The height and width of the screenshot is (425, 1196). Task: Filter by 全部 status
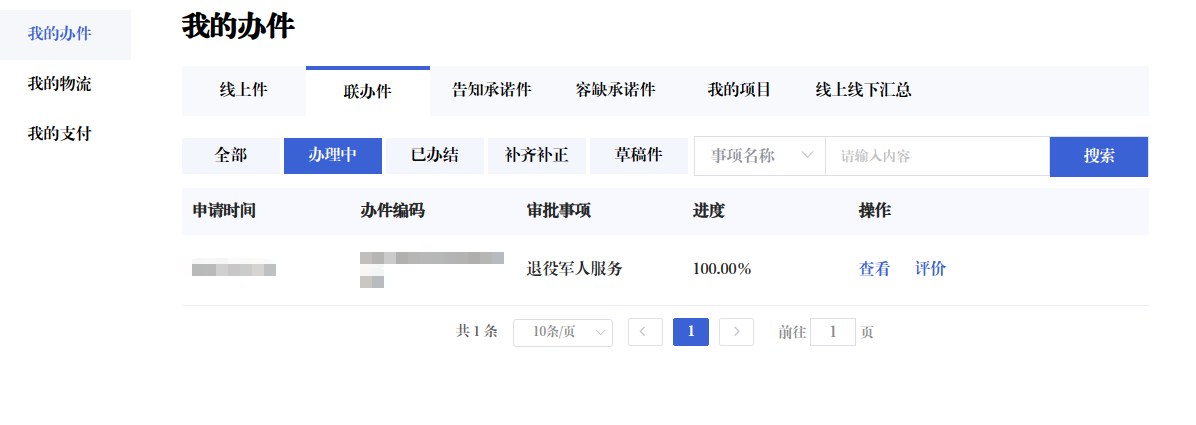(230, 156)
